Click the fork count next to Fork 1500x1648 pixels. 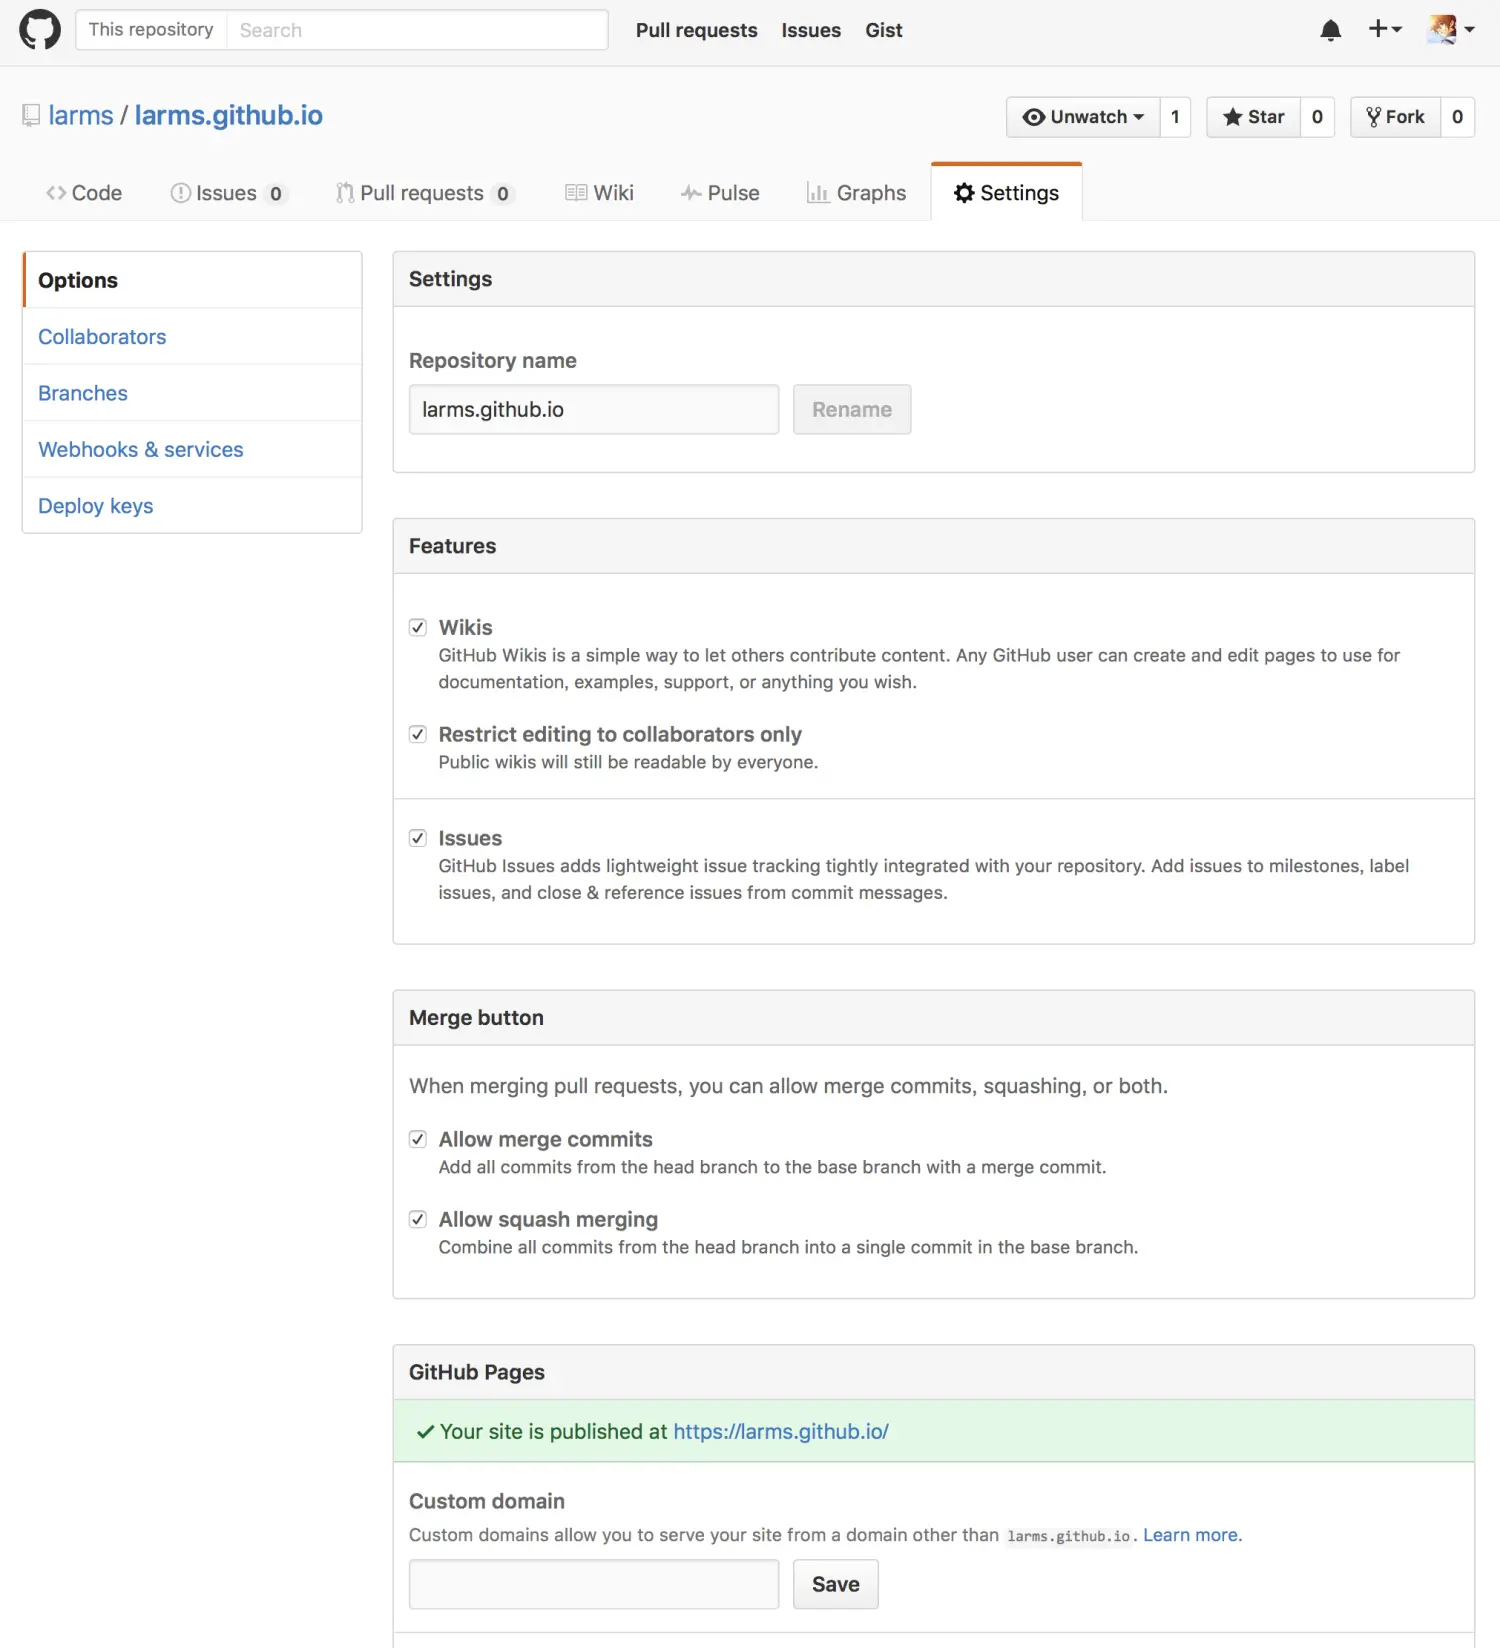click(1457, 117)
